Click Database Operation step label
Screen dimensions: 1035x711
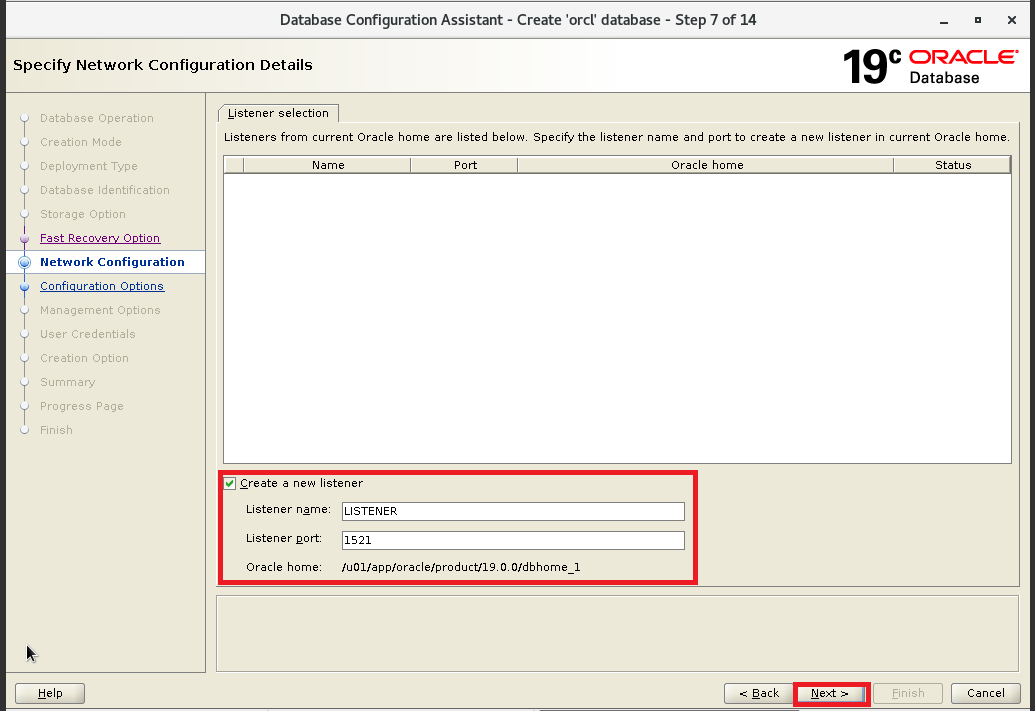(96, 118)
